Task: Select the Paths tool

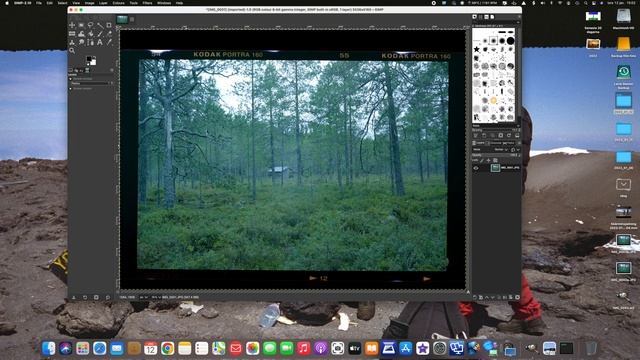Action: pos(90,42)
